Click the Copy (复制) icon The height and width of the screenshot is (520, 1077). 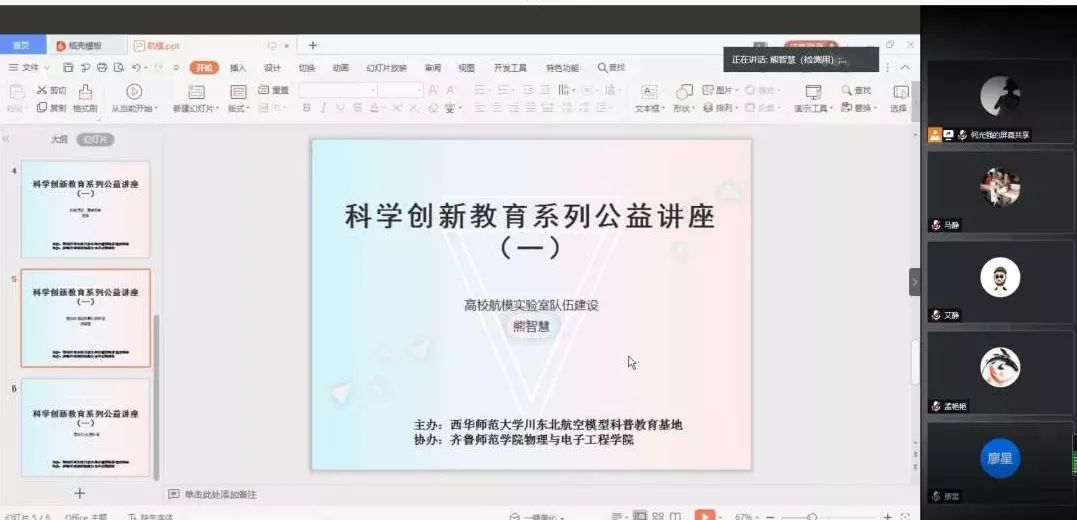(51, 108)
